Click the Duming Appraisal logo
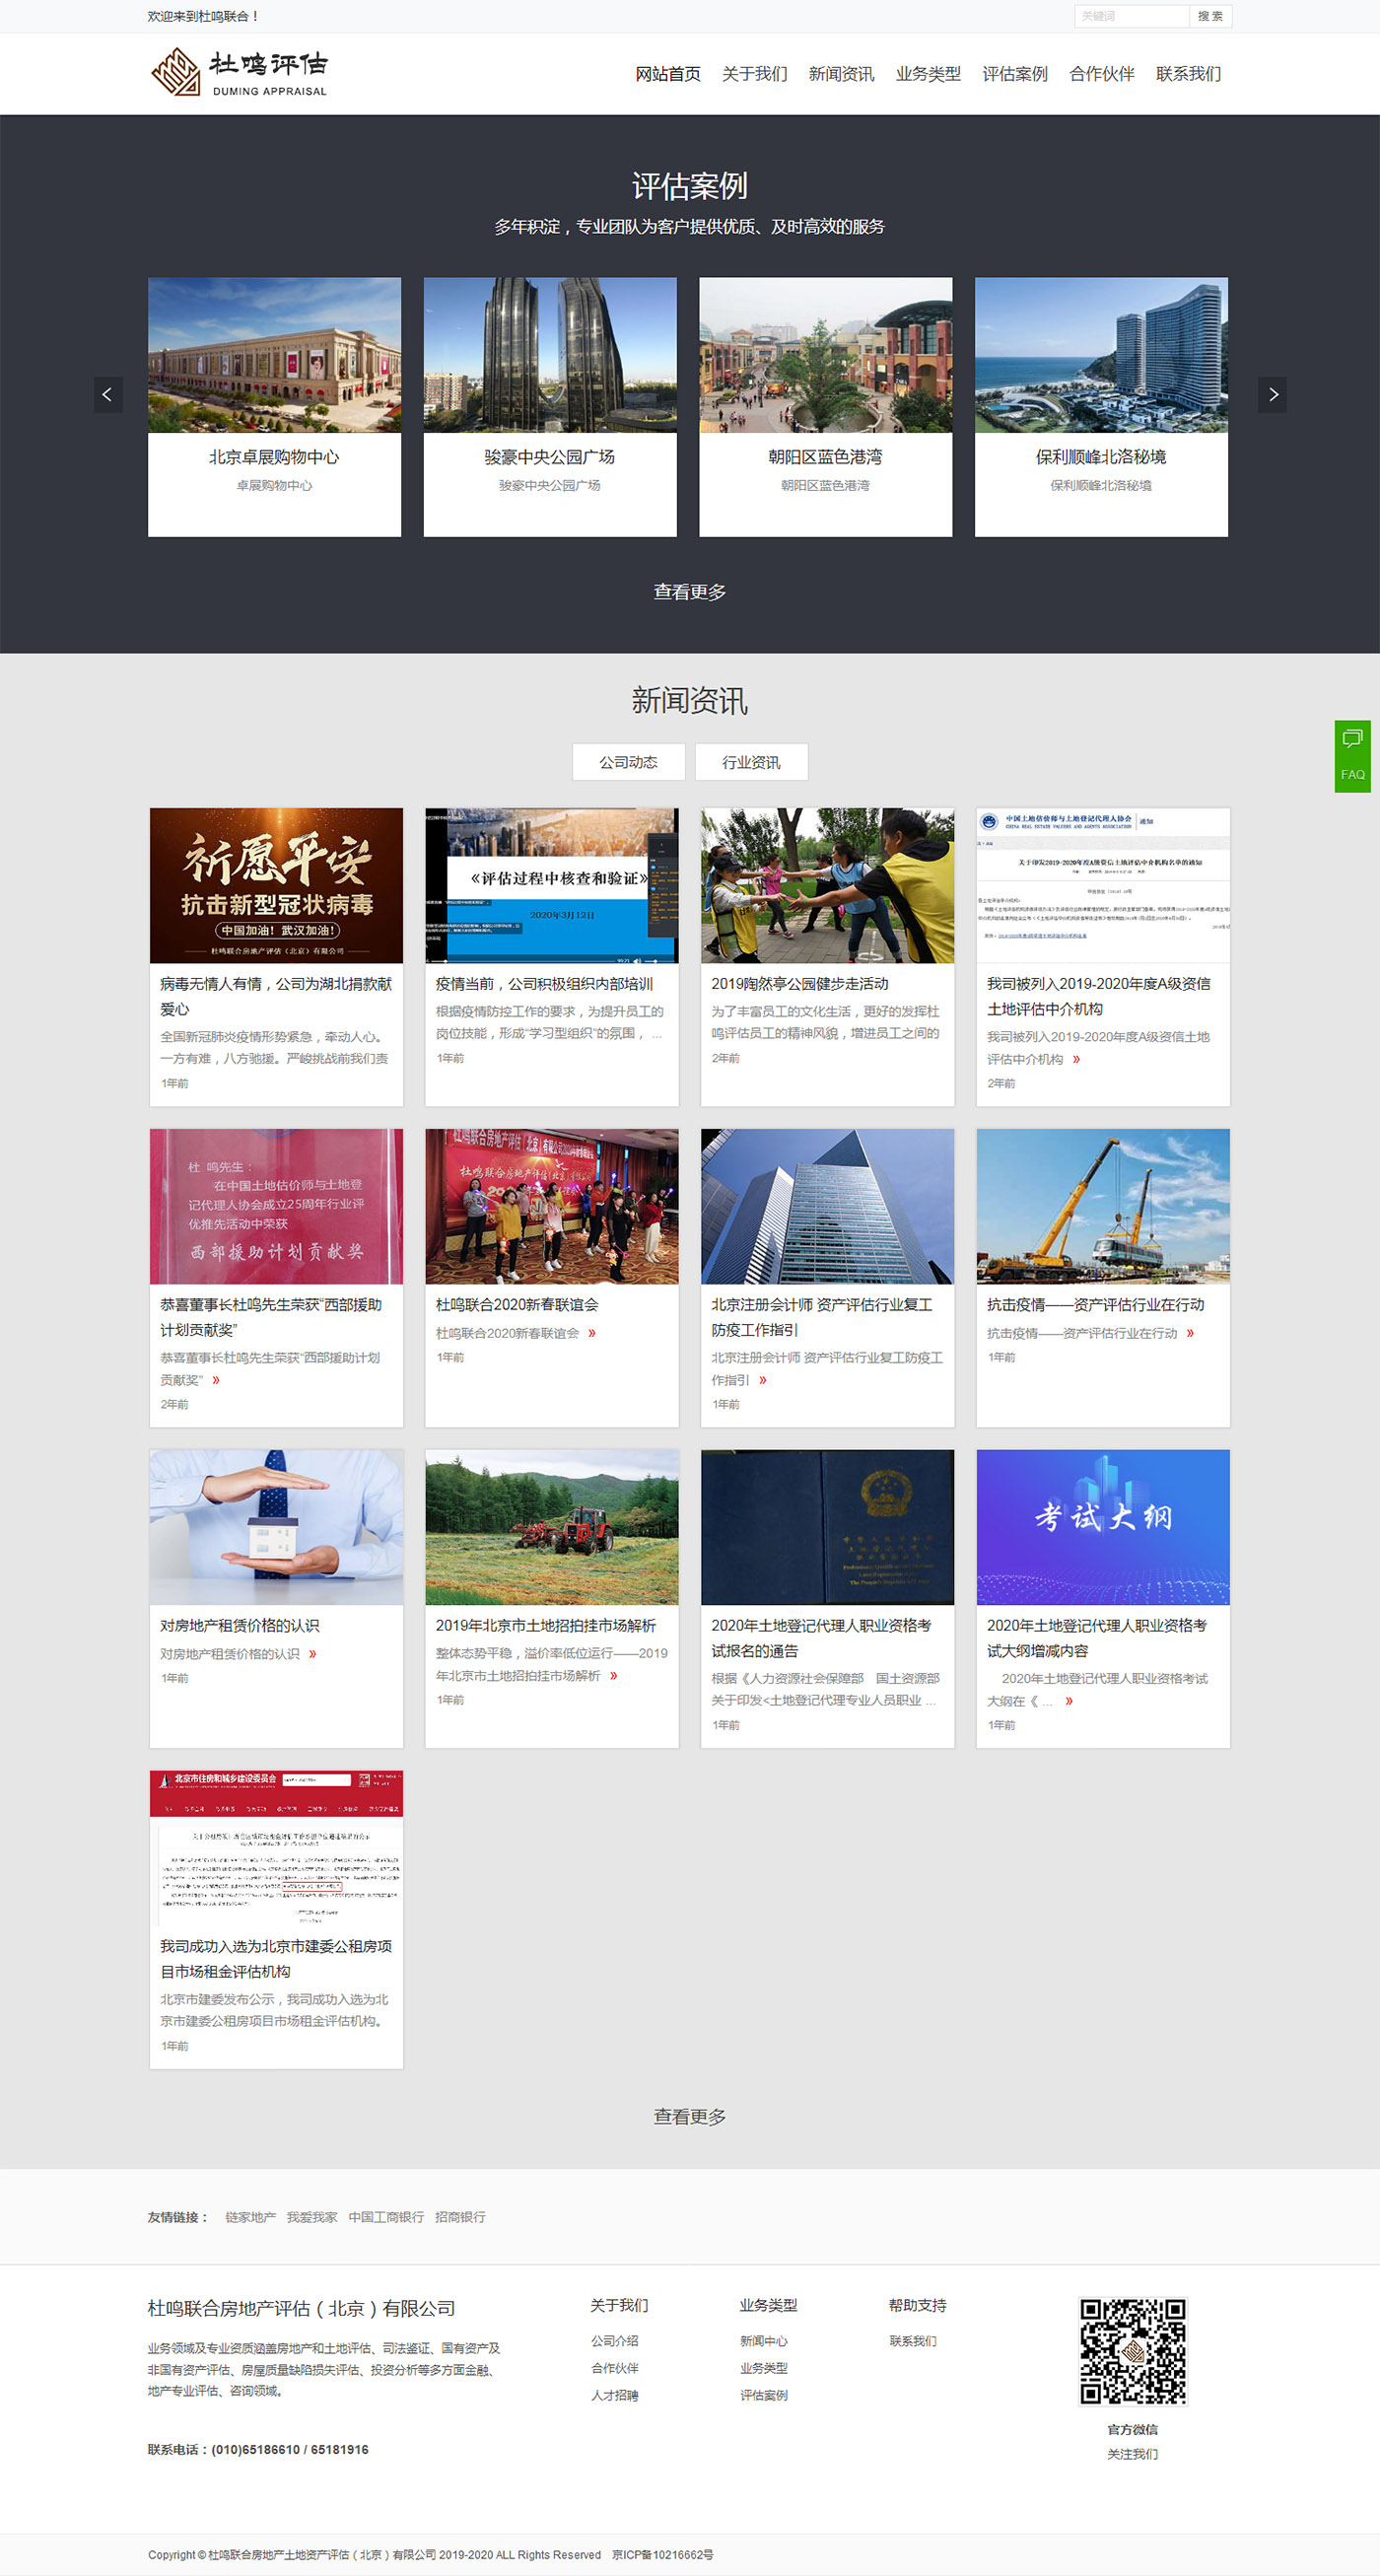The width and height of the screenshot is (1380, 2576). (x=239, y=73)
